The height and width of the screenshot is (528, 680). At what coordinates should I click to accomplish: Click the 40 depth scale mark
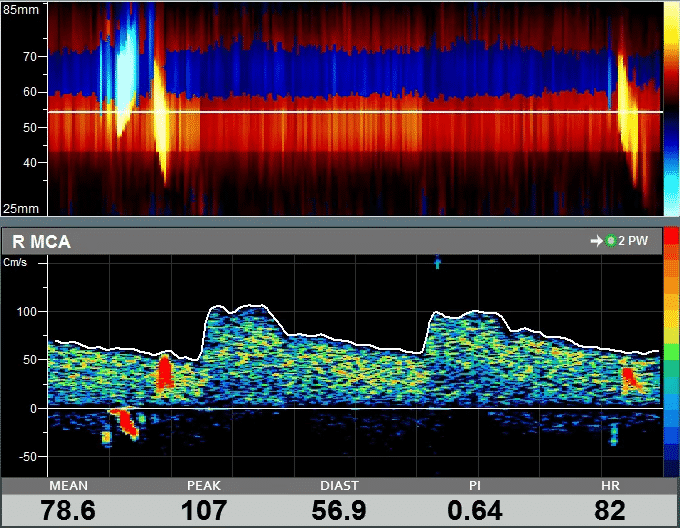coord(30,163)
